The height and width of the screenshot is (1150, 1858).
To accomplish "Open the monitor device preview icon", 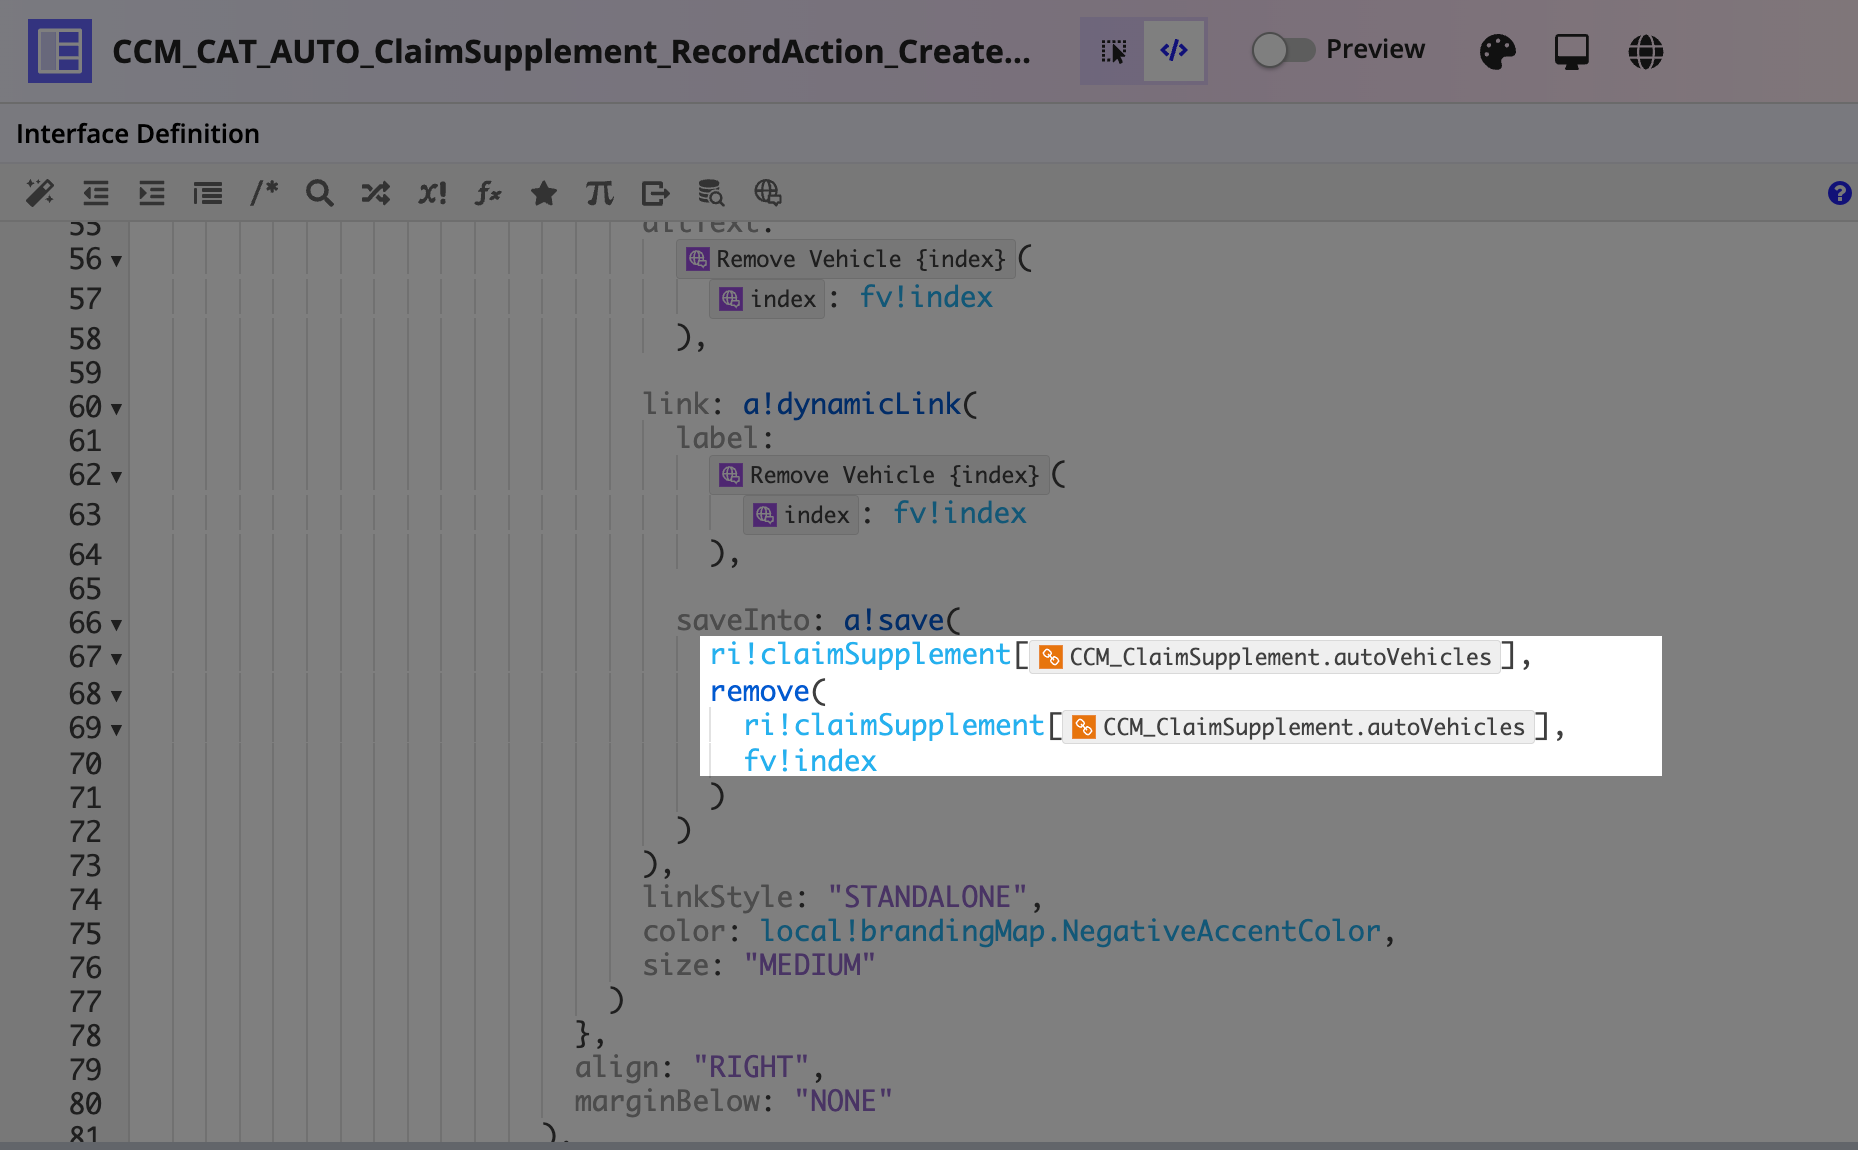I will click(x=1571, y=51).
